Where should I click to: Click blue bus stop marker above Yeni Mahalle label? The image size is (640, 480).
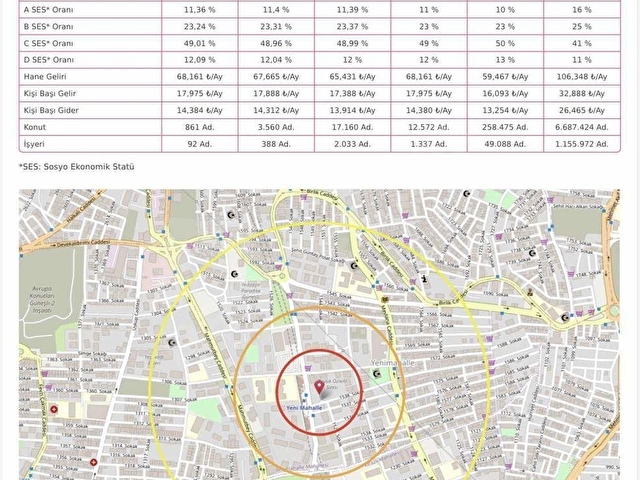[306, 395]
